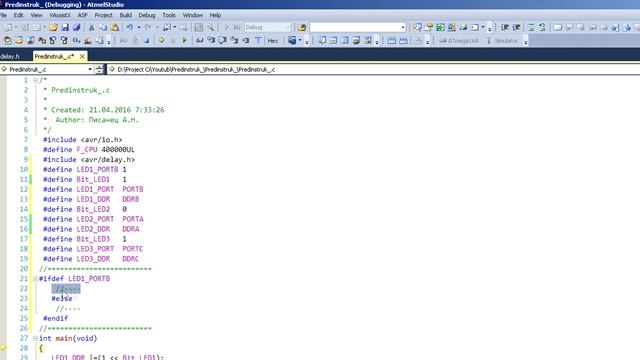Click the Properties window toolbar icon
The image size is (640, 360).
tap(429, 27)
